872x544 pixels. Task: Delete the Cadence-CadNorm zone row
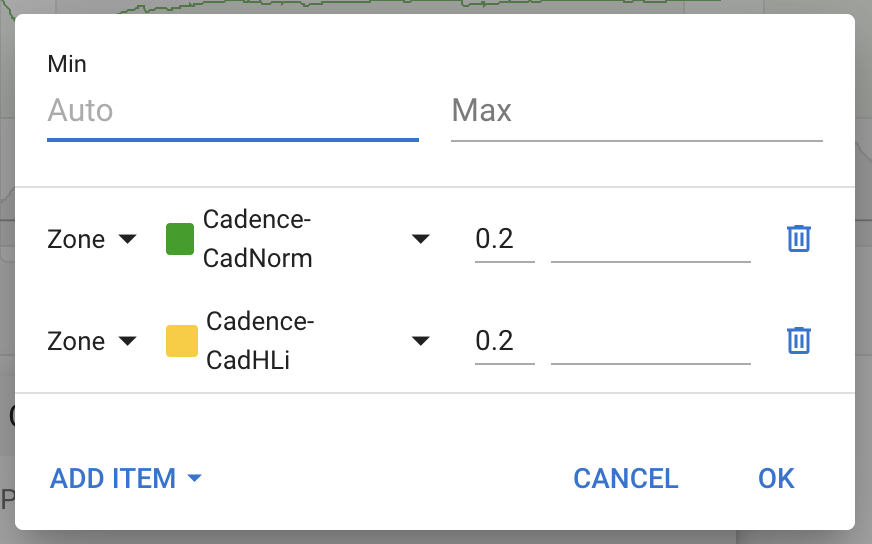pyautogui.click(x=798, y=239)
